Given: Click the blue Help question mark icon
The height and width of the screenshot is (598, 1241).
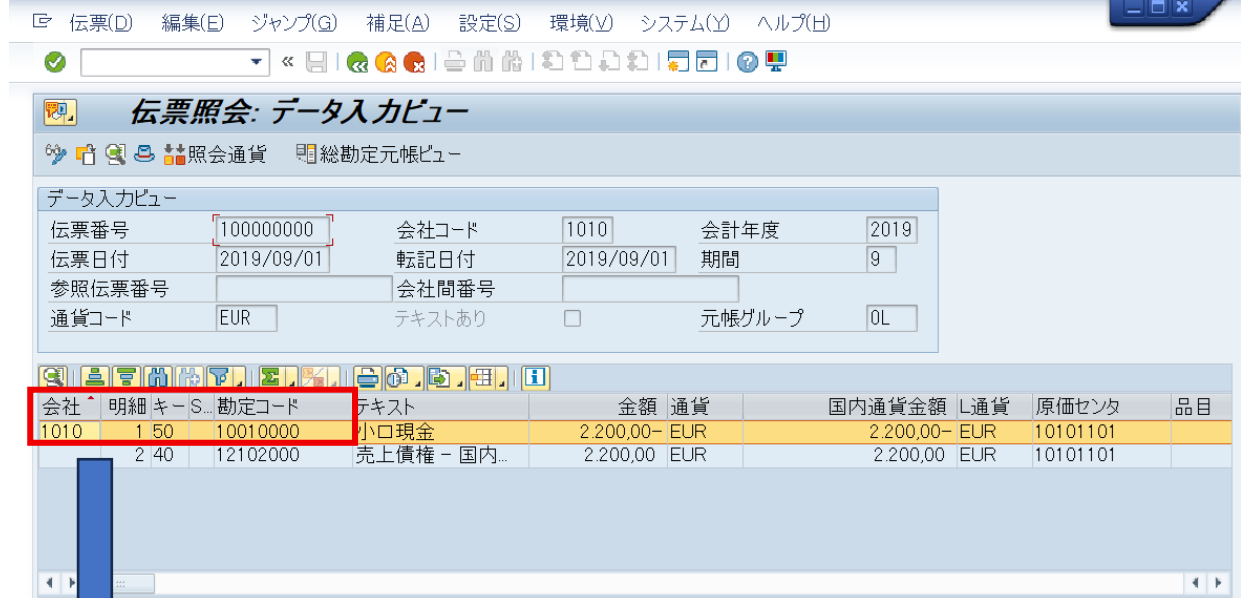Looking at the screenshot, I should pyautogui.click(x=746, y=62).
